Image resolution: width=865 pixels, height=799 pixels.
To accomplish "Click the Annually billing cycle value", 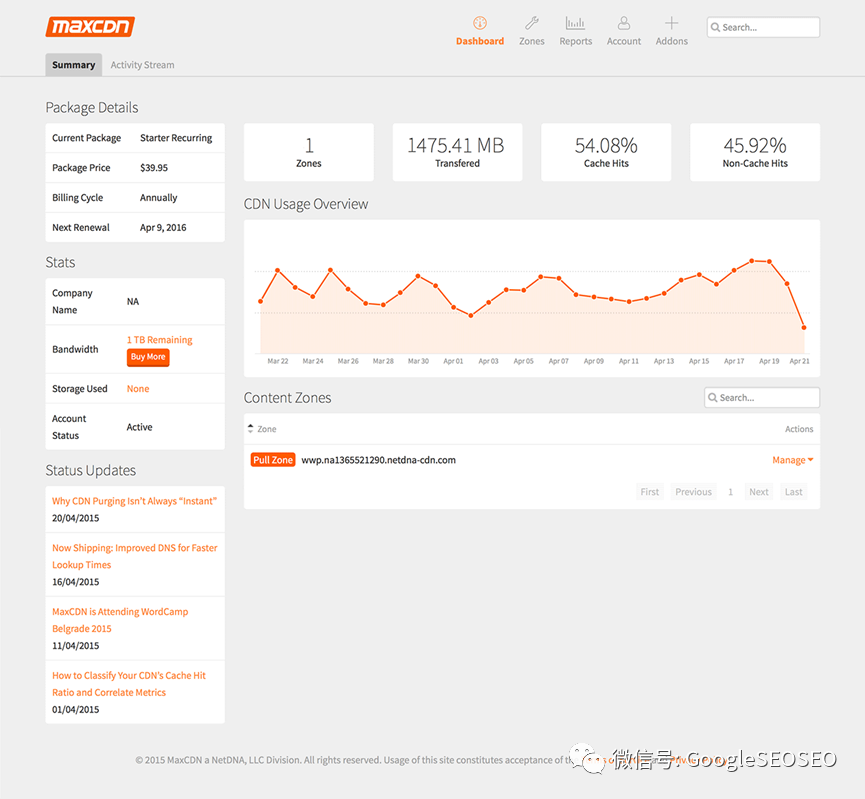I will pyautogui.click(x=158, y=198).
